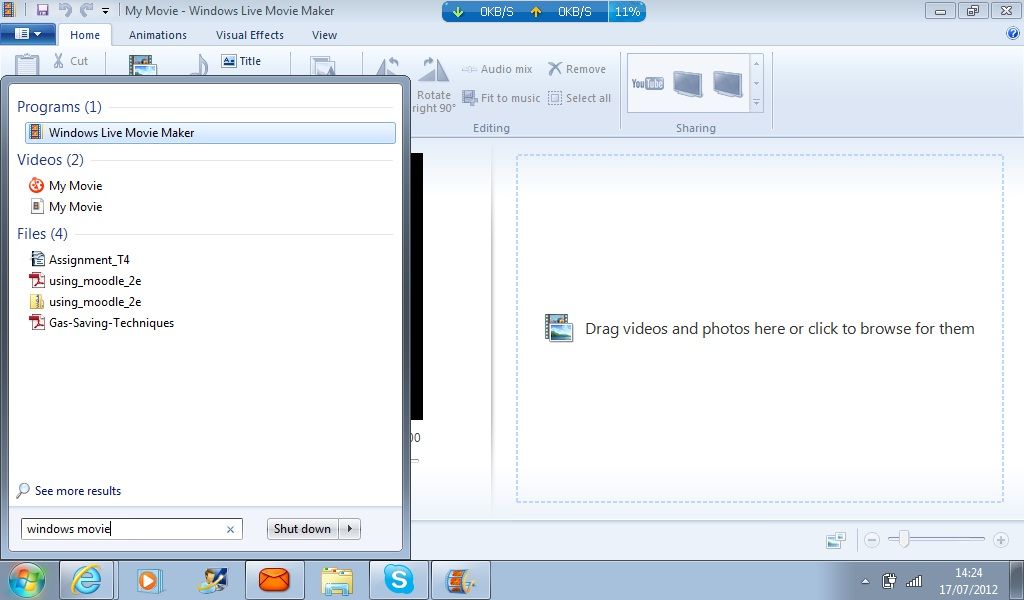Click the first monitor sharing option icon
This screenshot has height=600, width=1024.
click(688, 84)
